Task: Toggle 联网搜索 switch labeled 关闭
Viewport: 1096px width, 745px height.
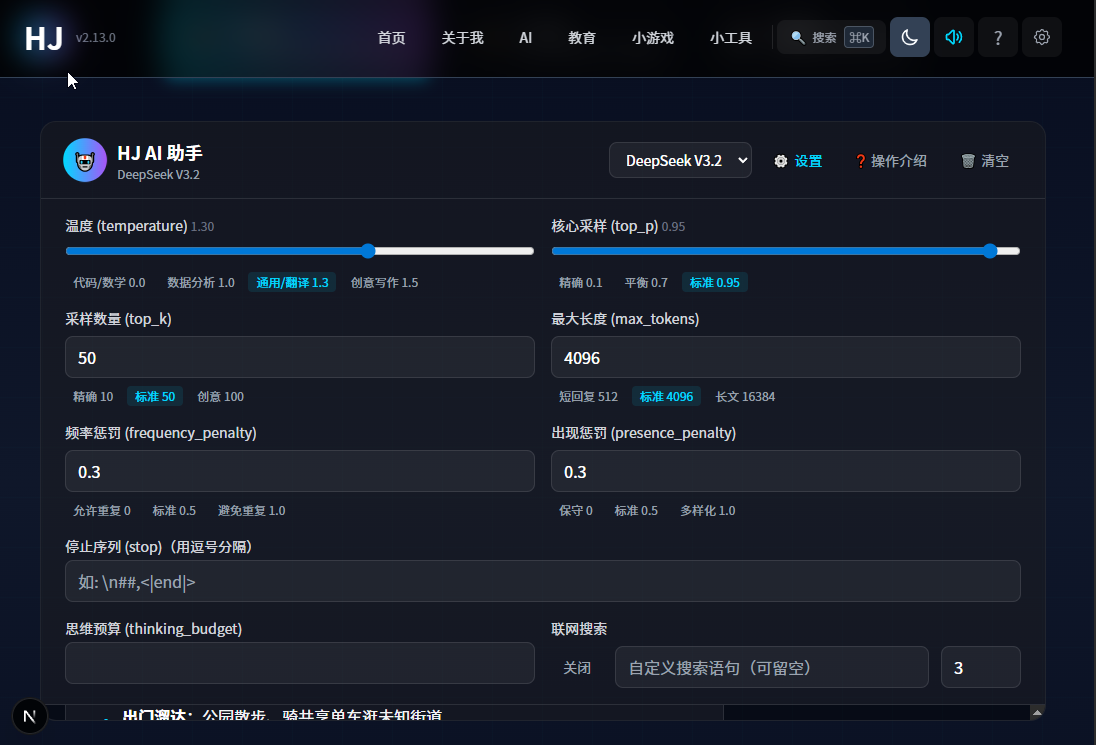Action: tap(577, 668)
